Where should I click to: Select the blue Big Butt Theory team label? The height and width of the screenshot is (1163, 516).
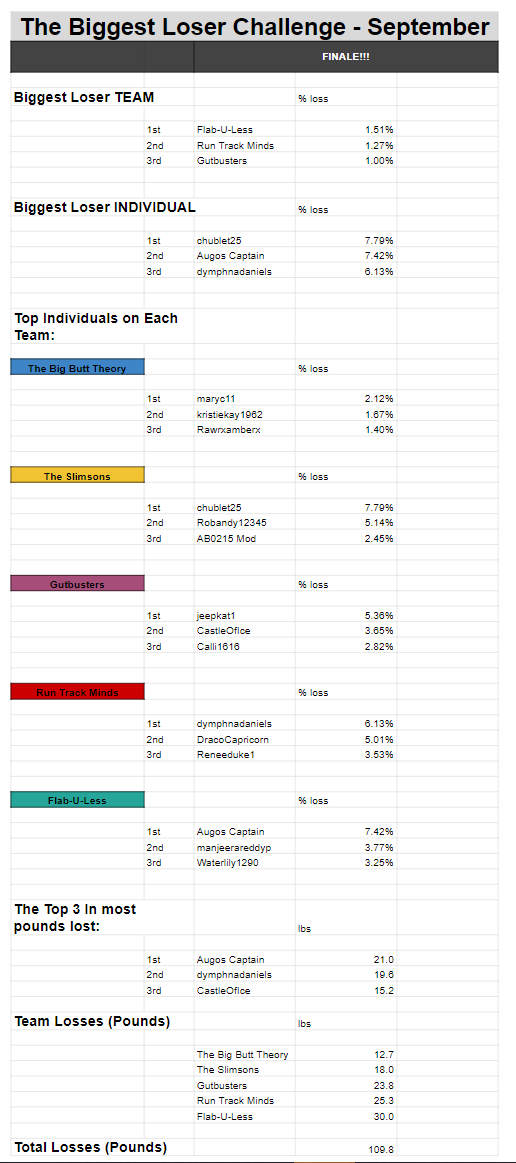(x=77, y=368)
